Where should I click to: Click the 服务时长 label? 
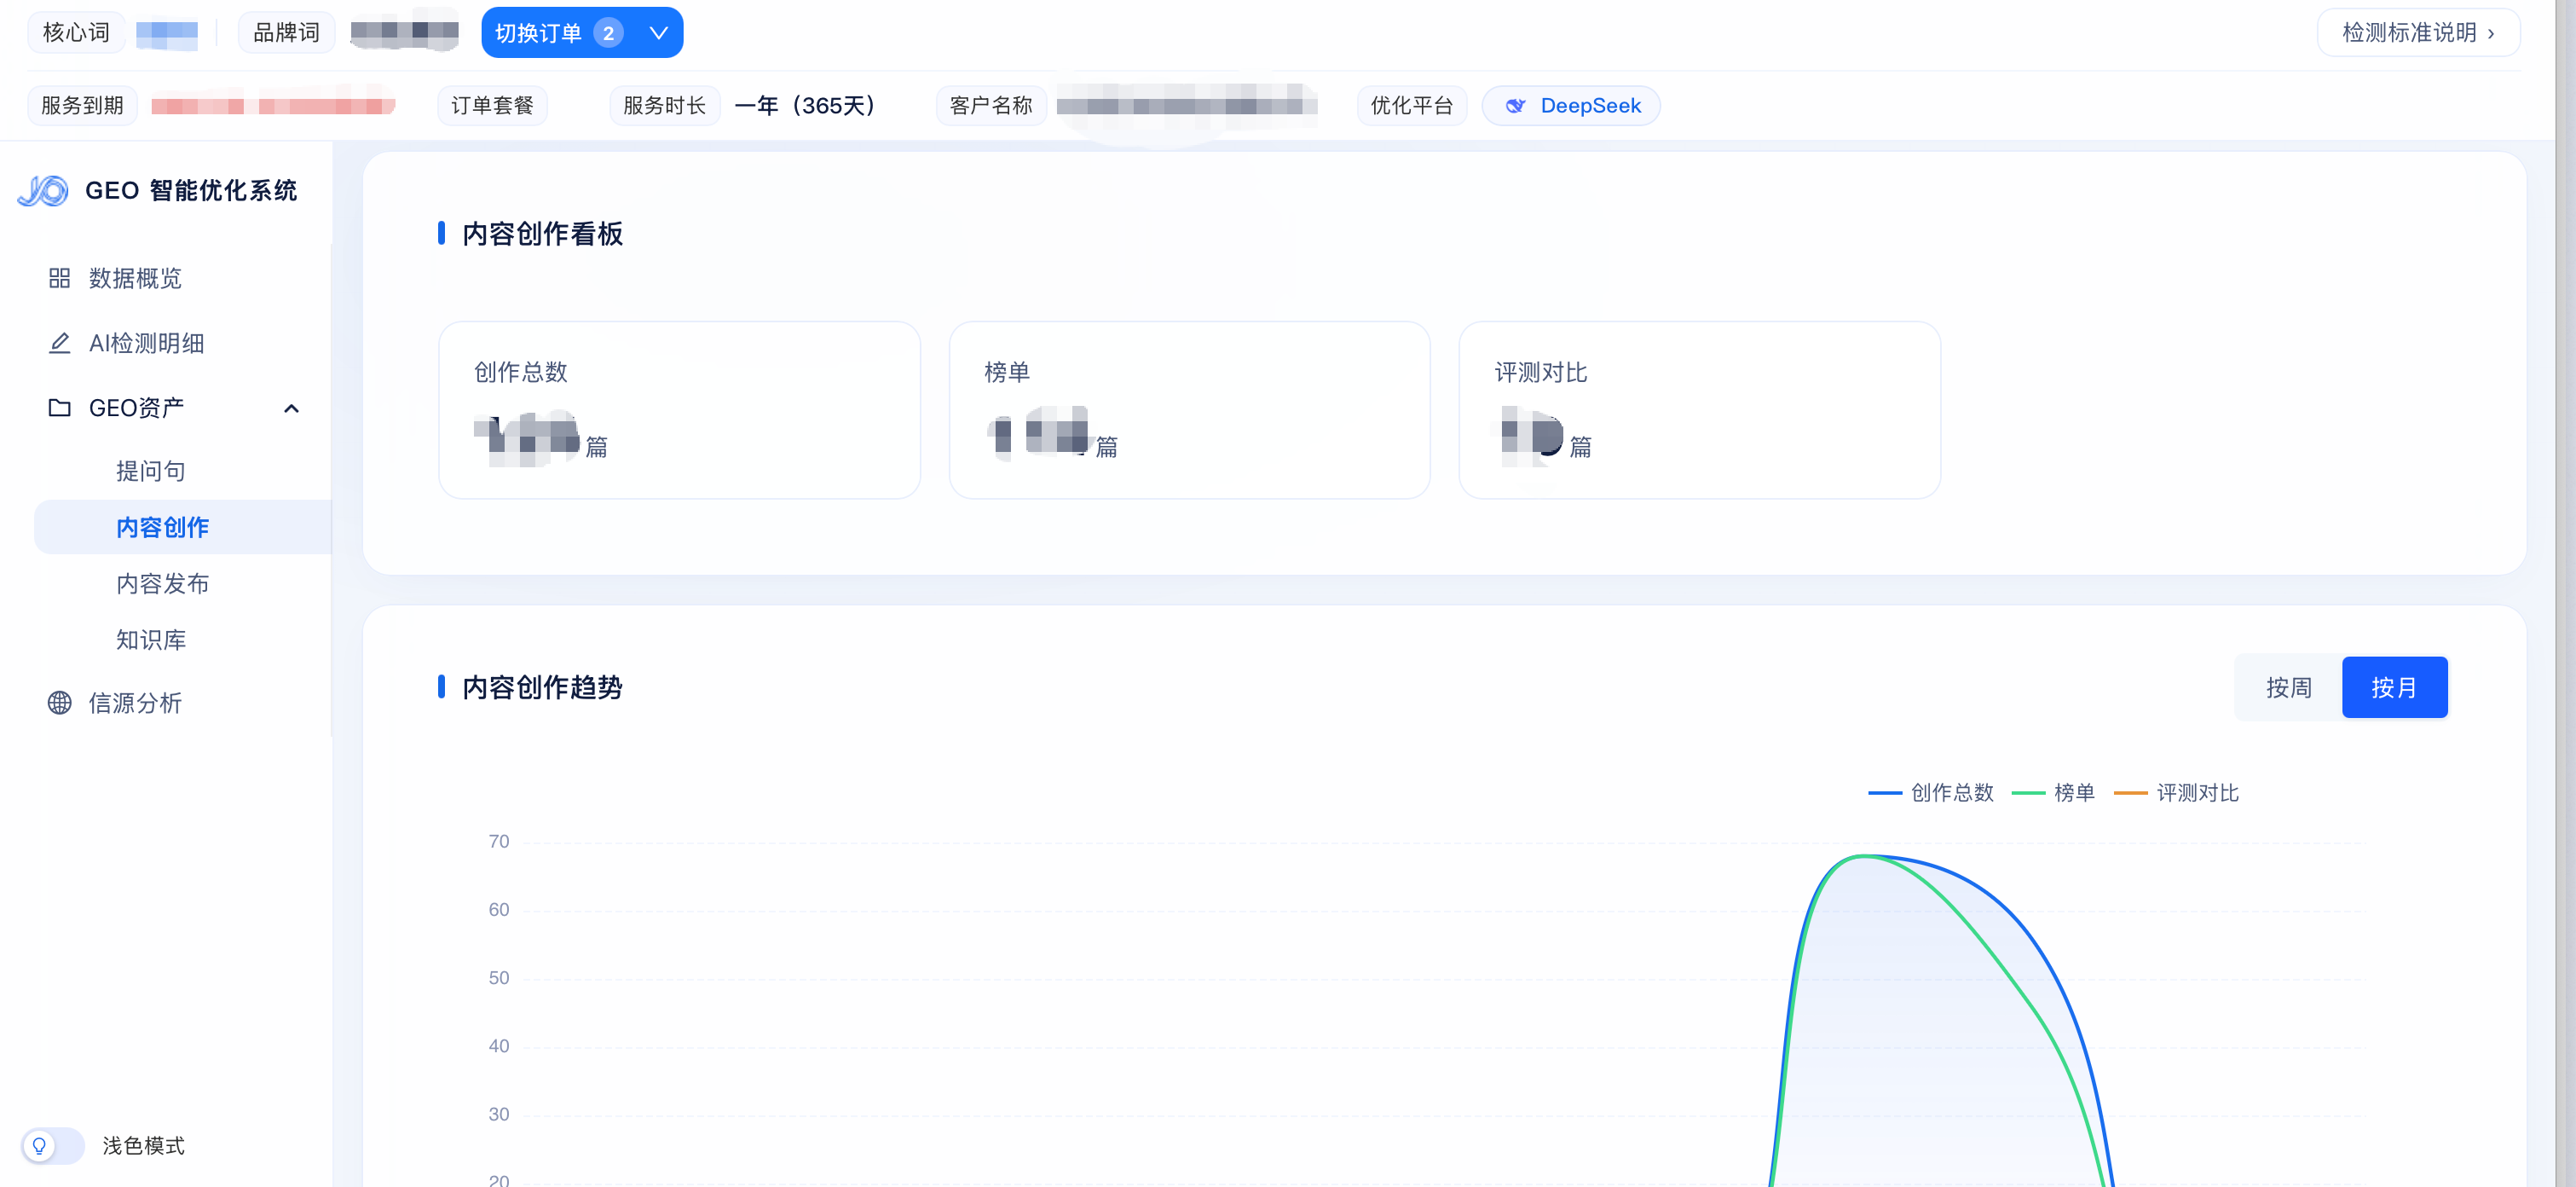(x=665, y=106)
